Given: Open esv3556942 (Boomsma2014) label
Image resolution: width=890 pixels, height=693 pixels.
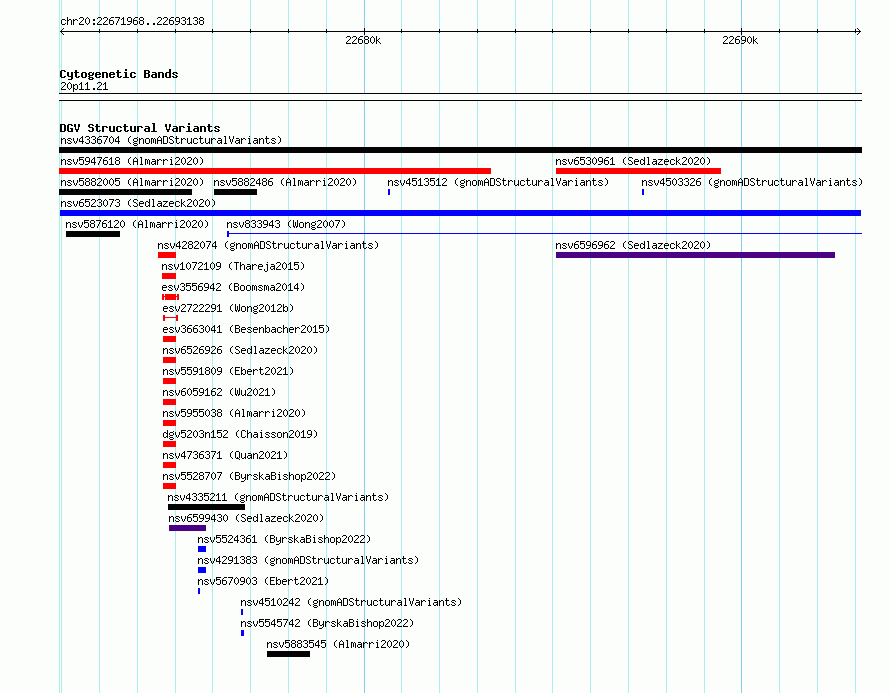Looking at the screenshot, I should [x=233, y=287].
